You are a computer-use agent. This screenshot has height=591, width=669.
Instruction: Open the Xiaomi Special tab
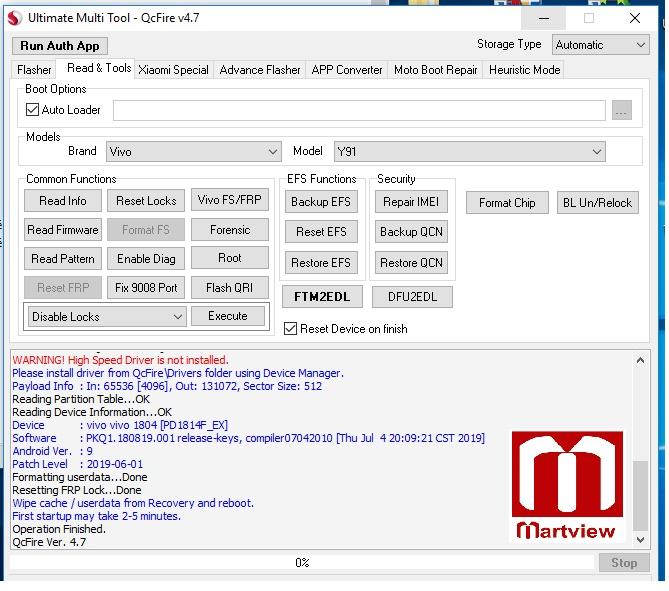coord(173,70)
